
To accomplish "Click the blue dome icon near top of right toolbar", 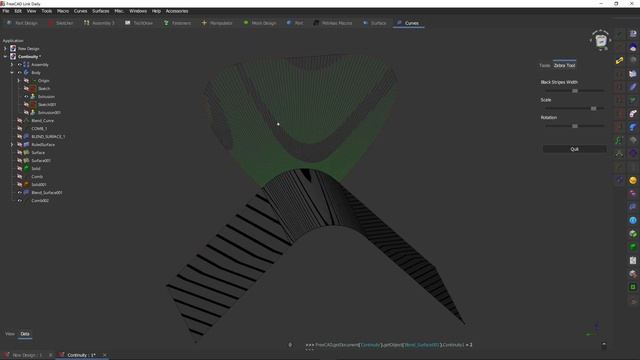I will point(633,47).
